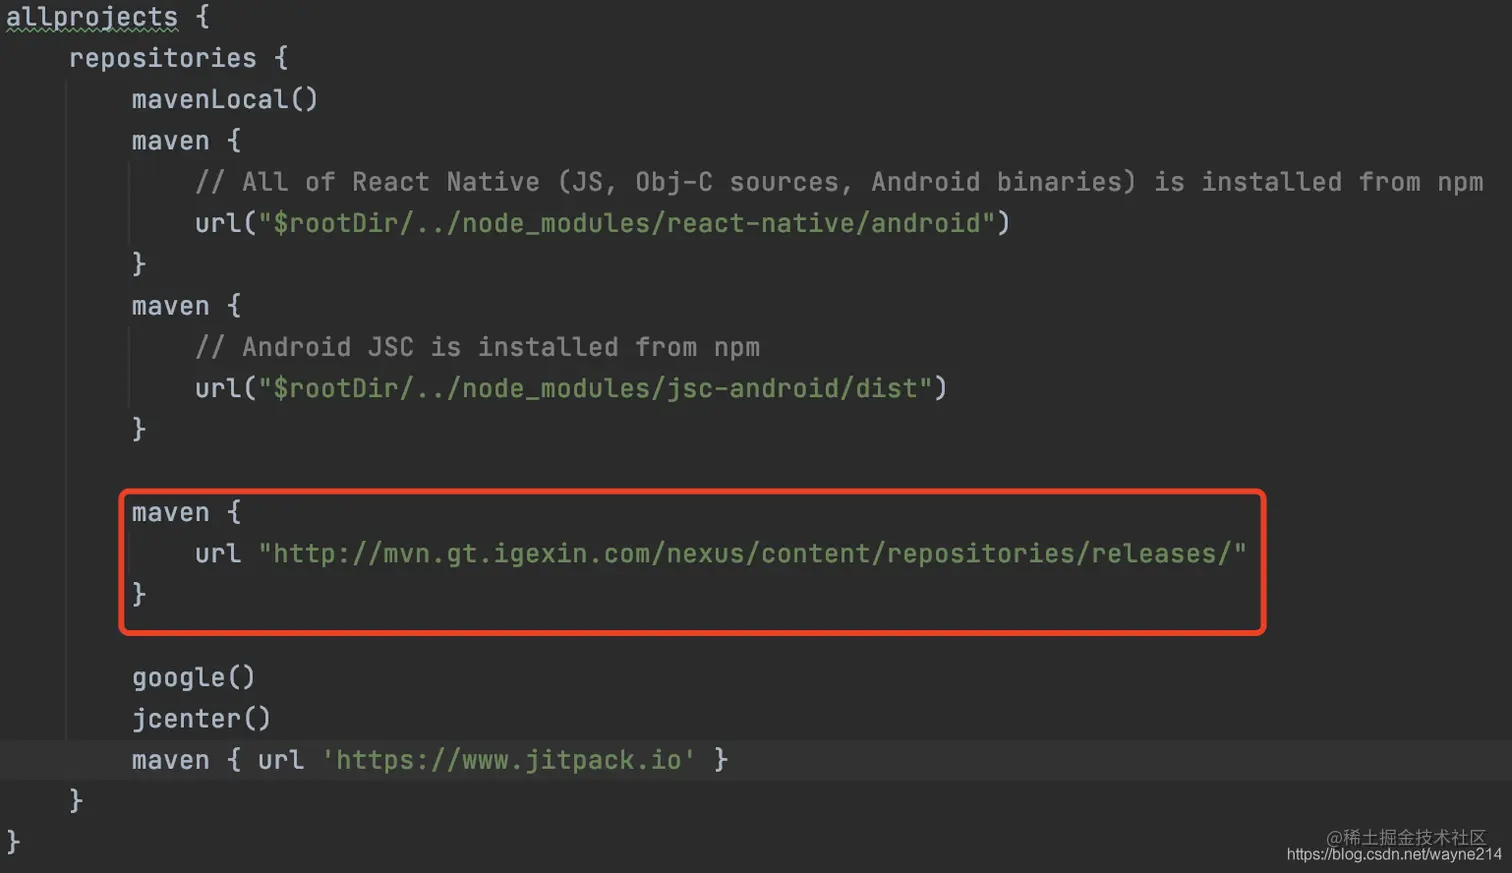Click 'maven {' above the React Native comment

point(187,141)
